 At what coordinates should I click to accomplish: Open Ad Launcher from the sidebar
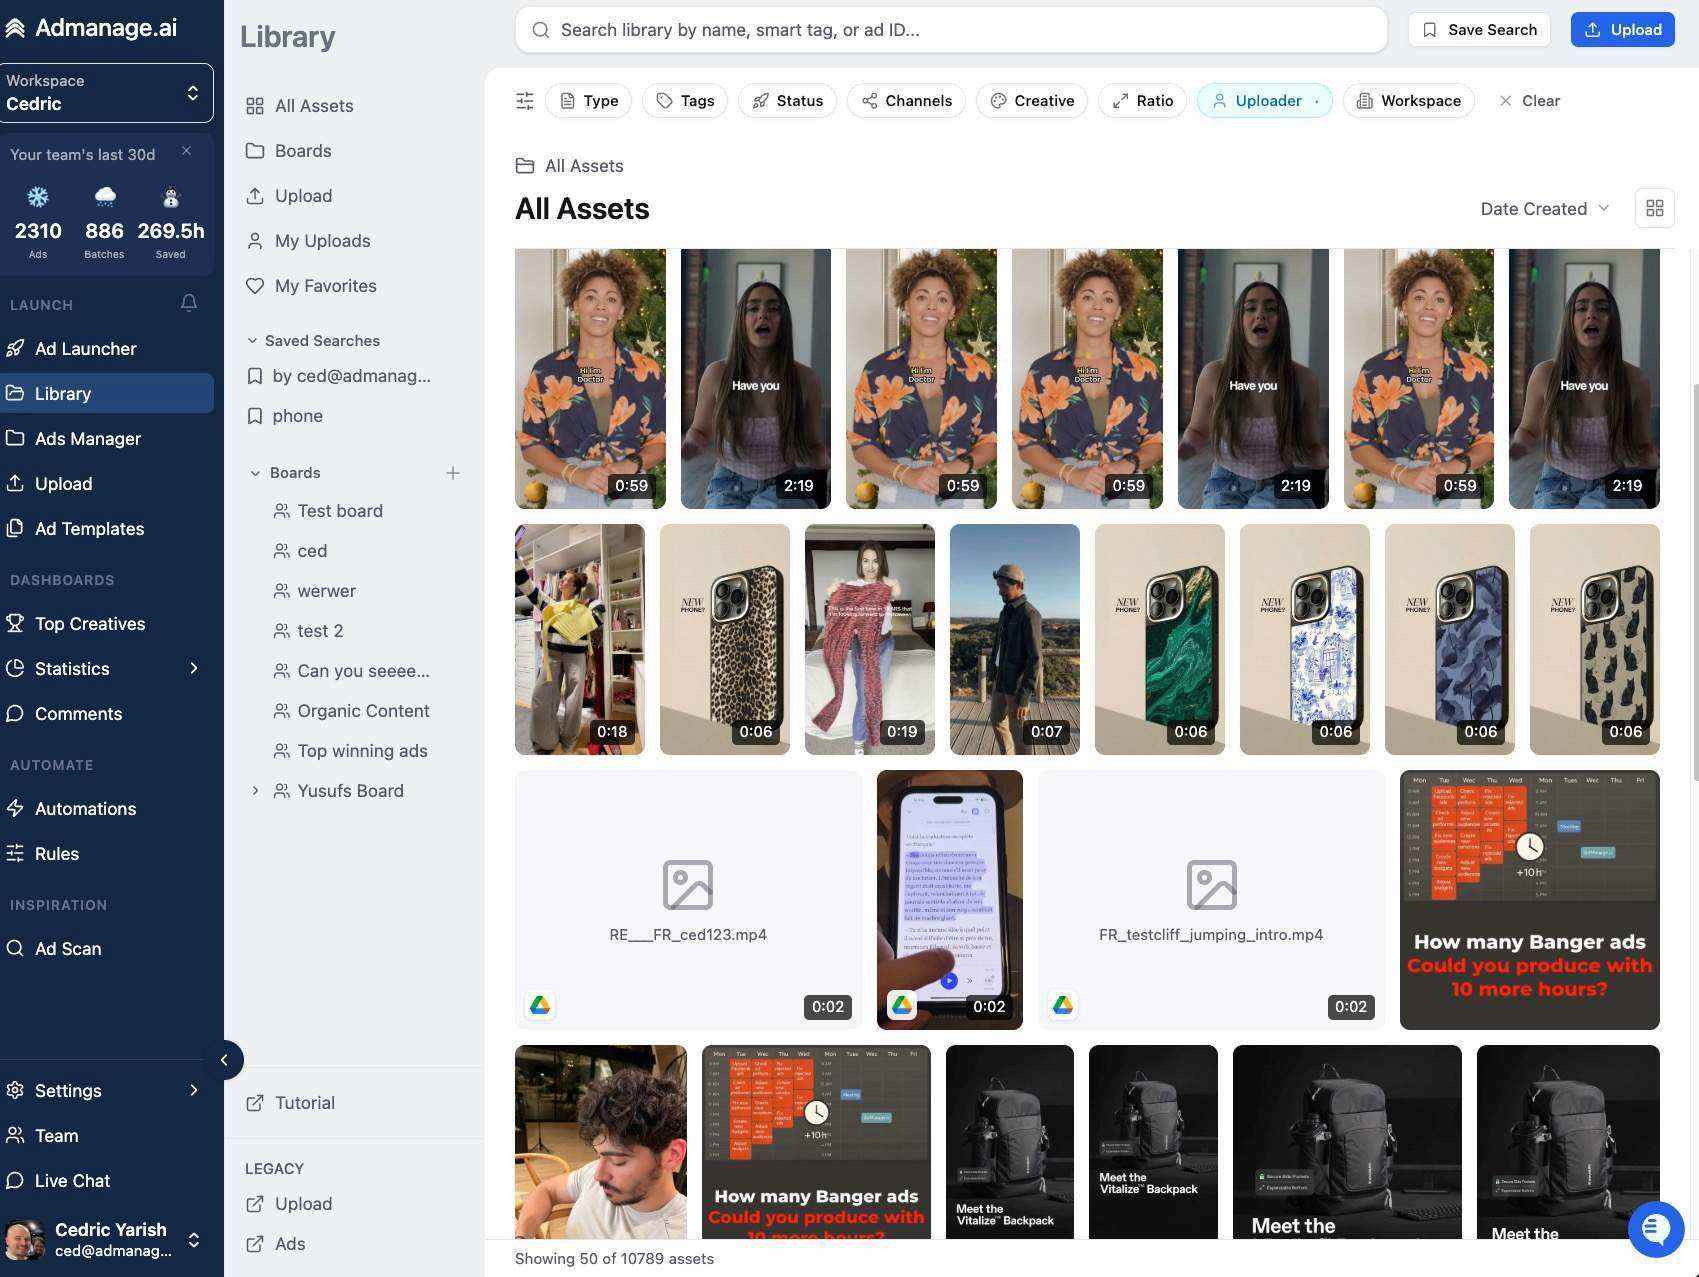(85, 348)
